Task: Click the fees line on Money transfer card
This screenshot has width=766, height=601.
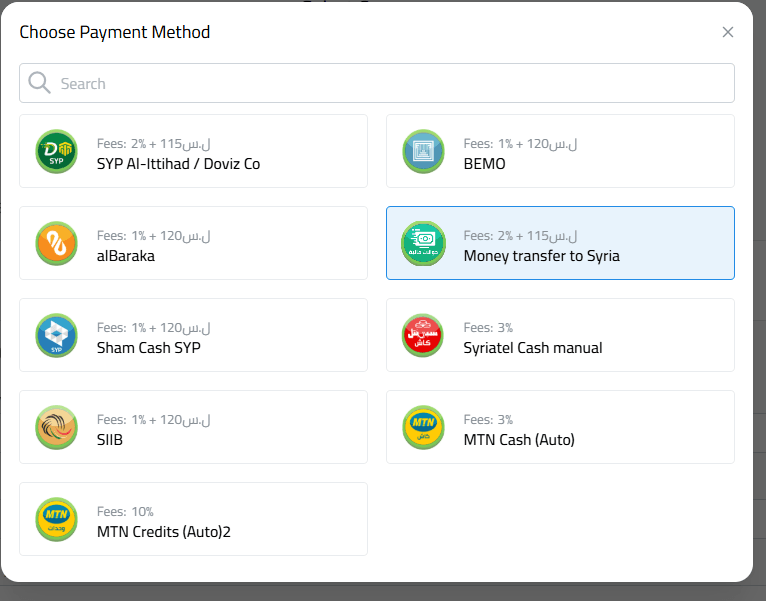Action: 520,236
